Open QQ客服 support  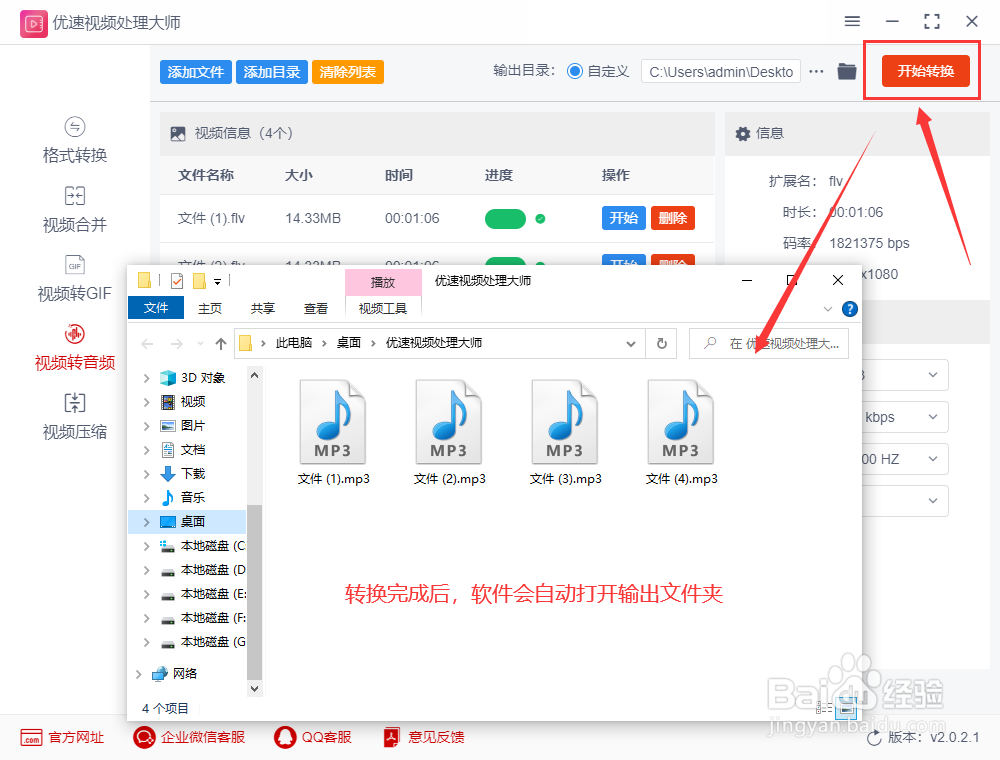click(x=313, y=738)
